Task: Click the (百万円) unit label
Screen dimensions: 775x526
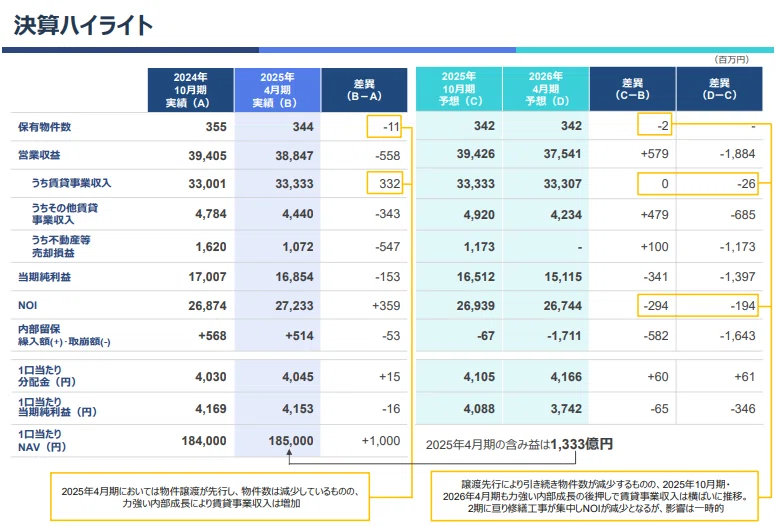Action: (732, 60)
